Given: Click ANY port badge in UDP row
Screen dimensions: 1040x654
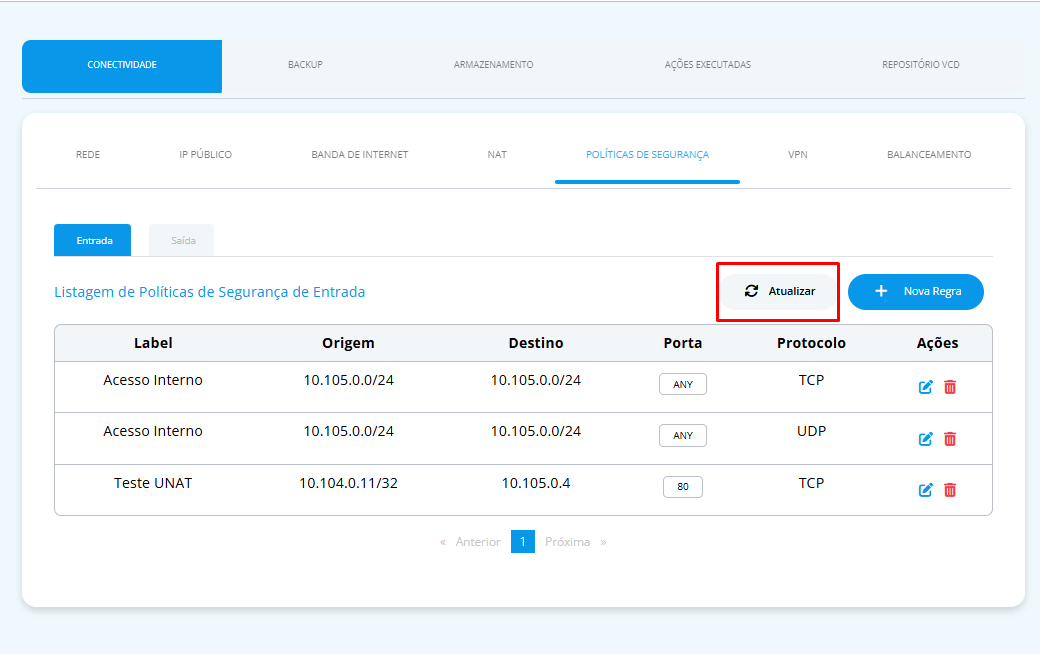Looking at the screenshot, I should coord(682,435).
